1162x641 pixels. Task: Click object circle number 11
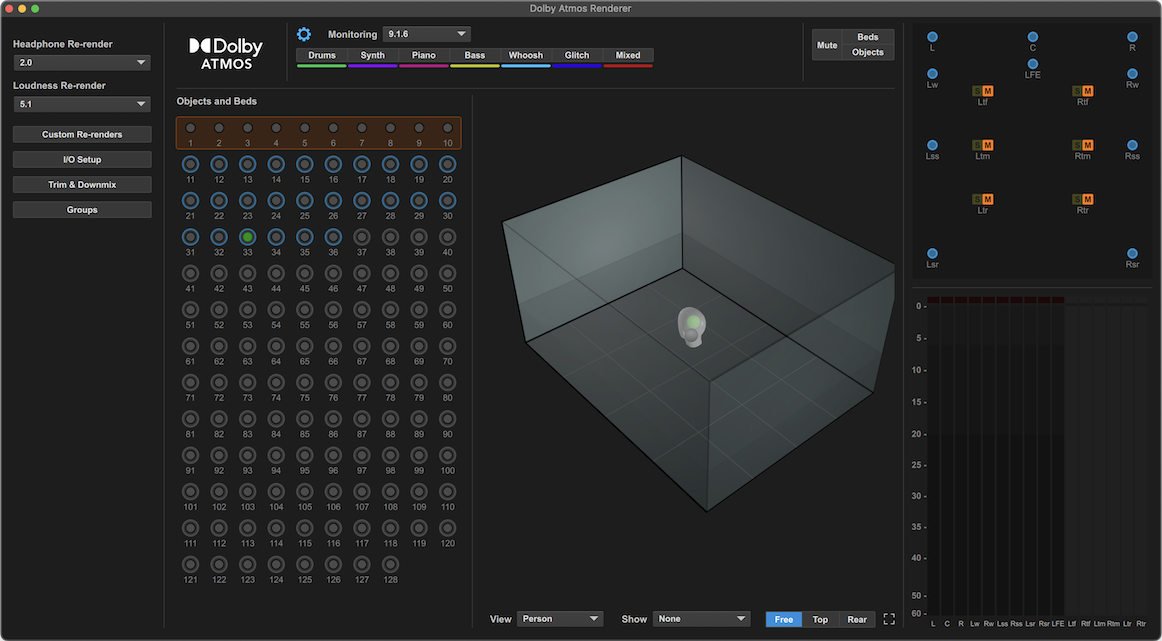190,165
